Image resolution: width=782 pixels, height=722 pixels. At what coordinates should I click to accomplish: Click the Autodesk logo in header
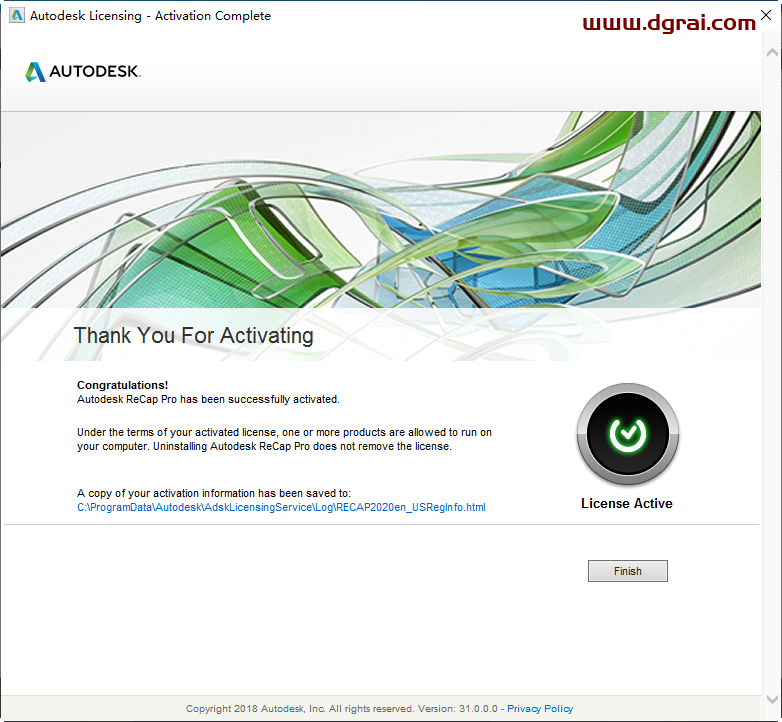83,71
